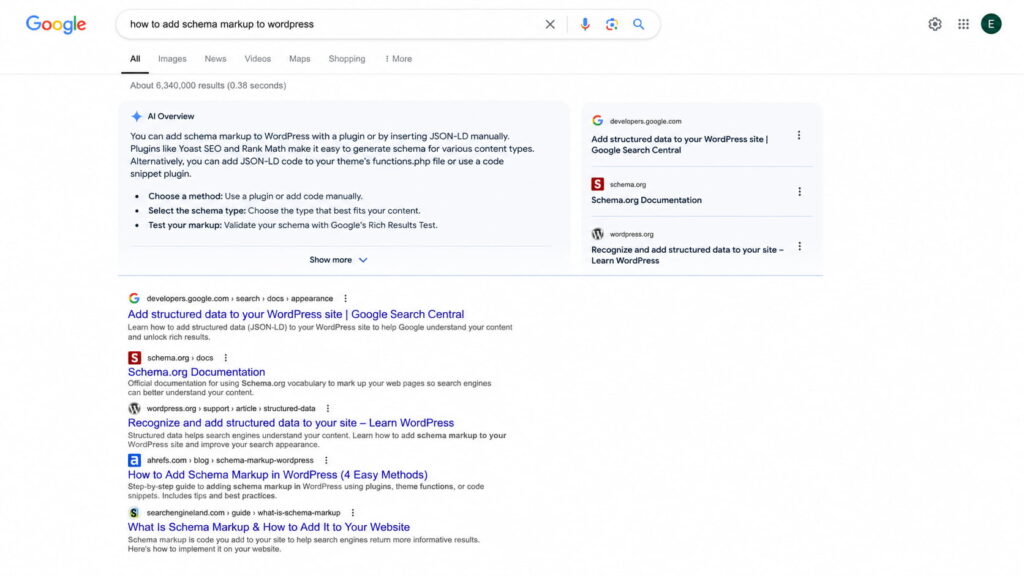
Task: Open 'Recognize and add structured data' result link
Action: [x=291, y=423]
